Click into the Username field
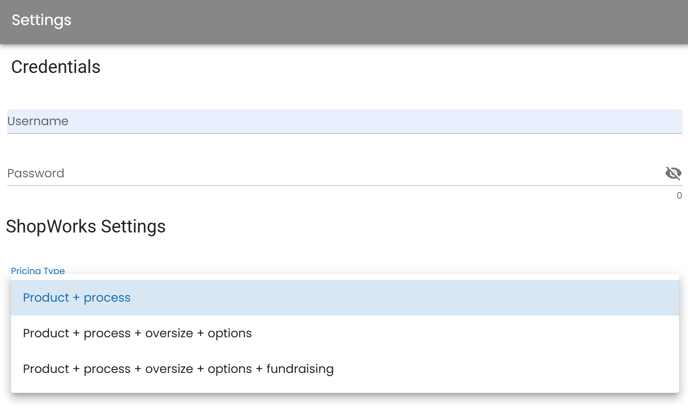Viewport: 688px width, 406px height. 344,121
